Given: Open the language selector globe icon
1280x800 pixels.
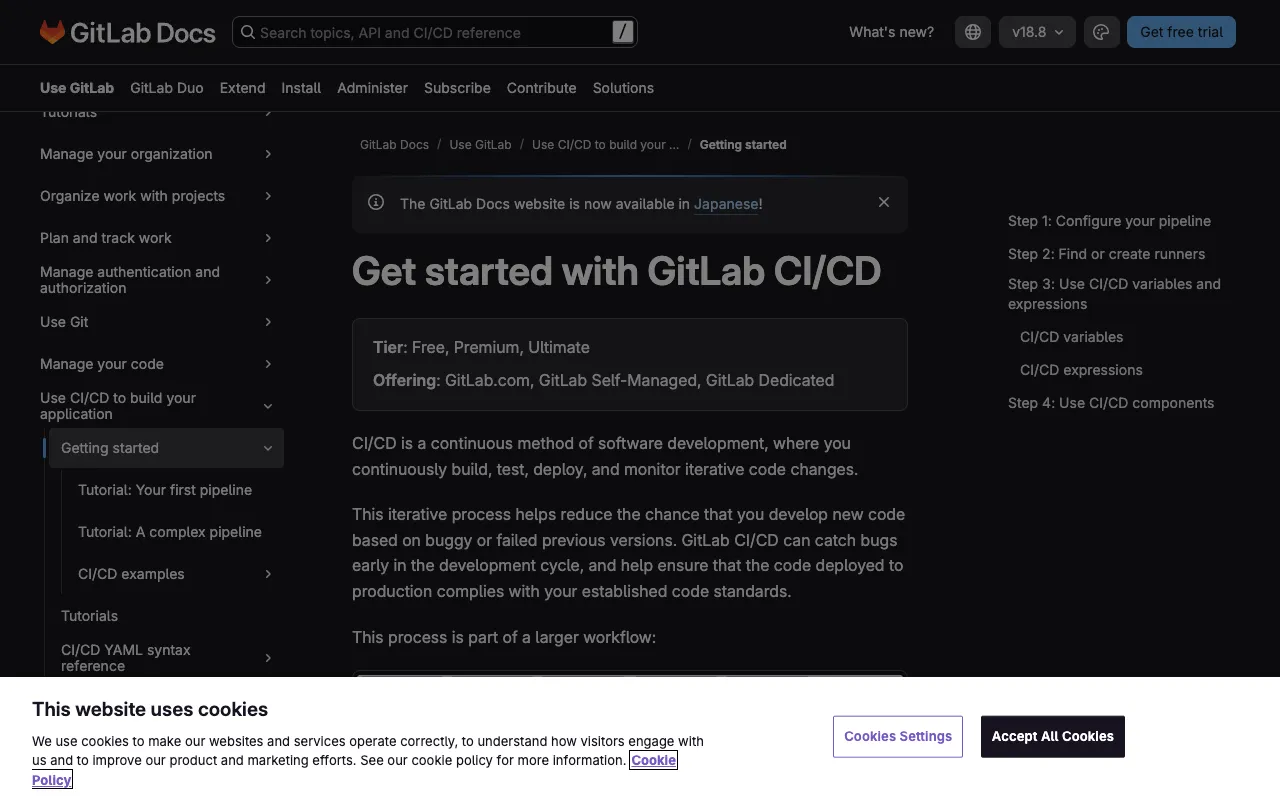Looking at the screenshot, I should (x=972, y=32).
